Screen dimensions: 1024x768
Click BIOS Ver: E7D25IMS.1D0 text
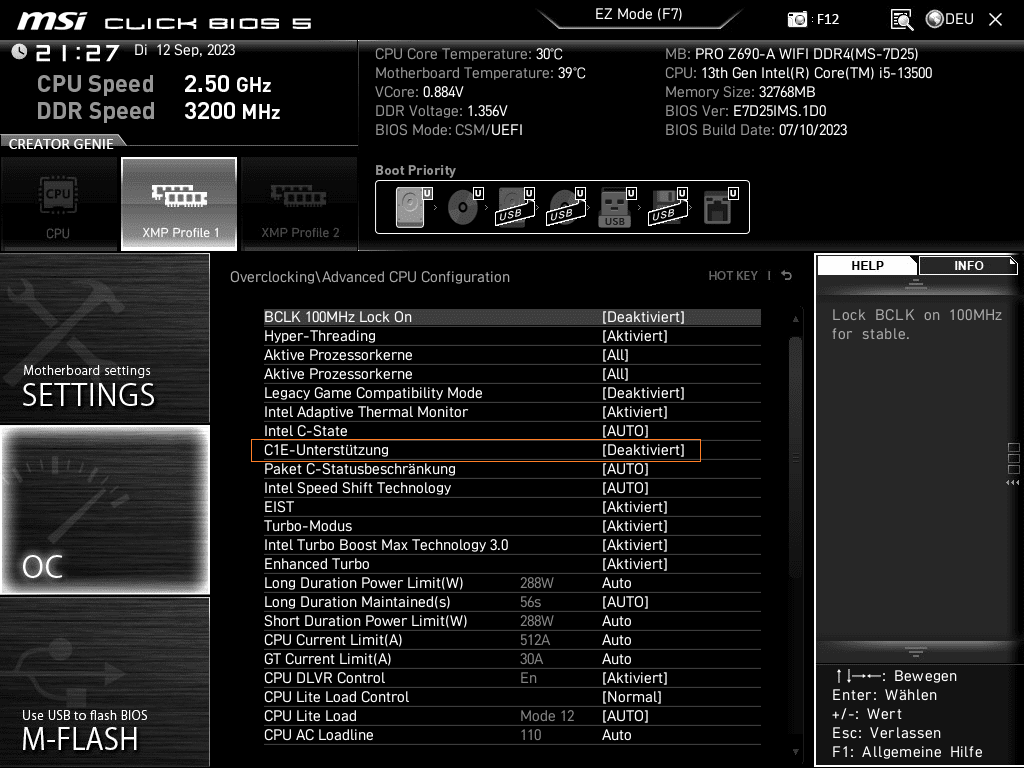coord(745,111)
